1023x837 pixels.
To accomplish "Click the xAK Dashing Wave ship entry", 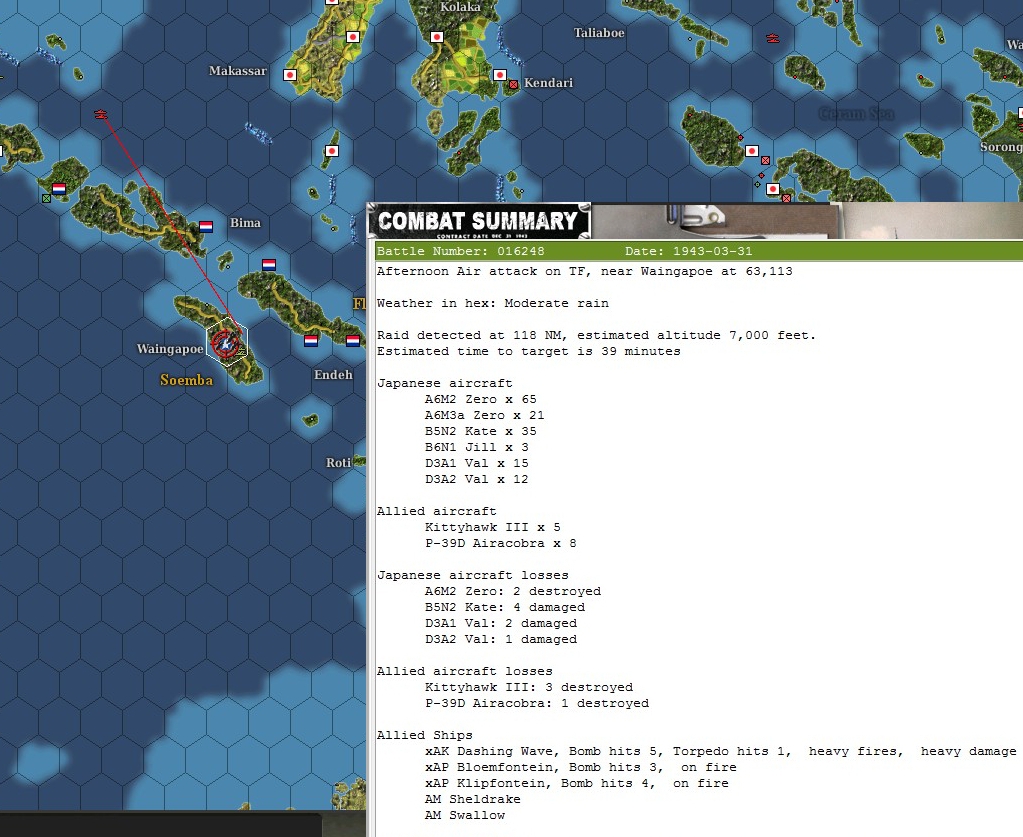I will (x=721, y=751).
